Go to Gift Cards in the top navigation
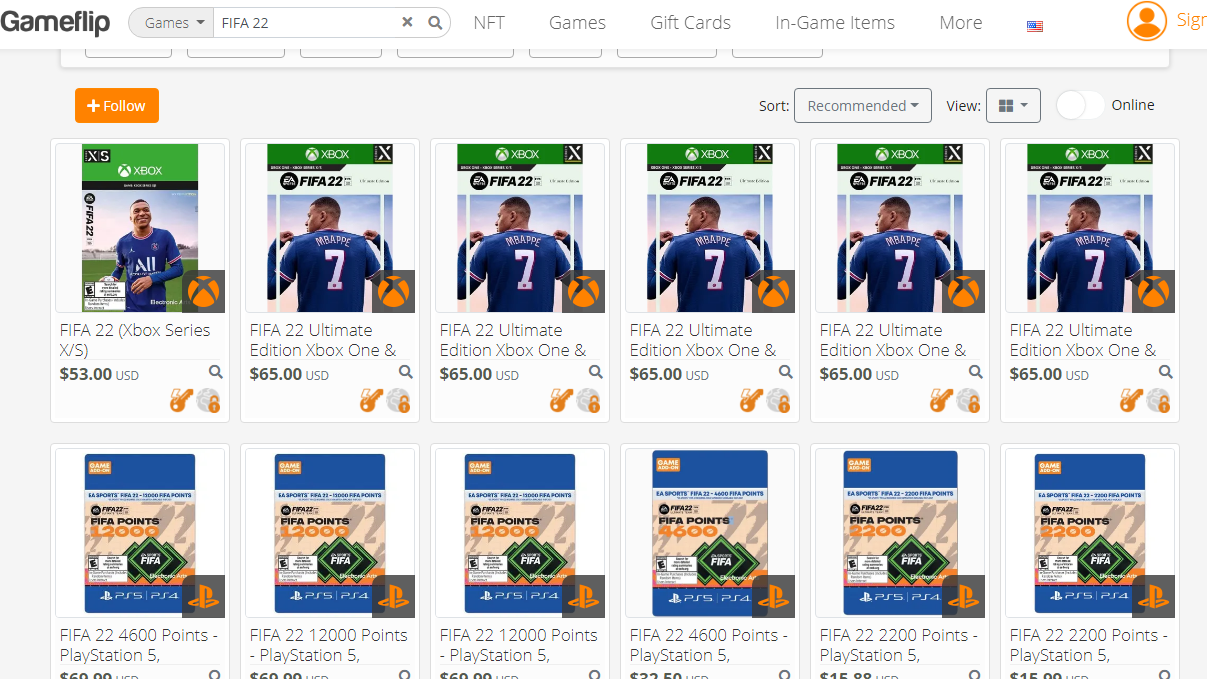Viewport: 1207px width, 679px height. pyautogui.click(x=690, y=22)
